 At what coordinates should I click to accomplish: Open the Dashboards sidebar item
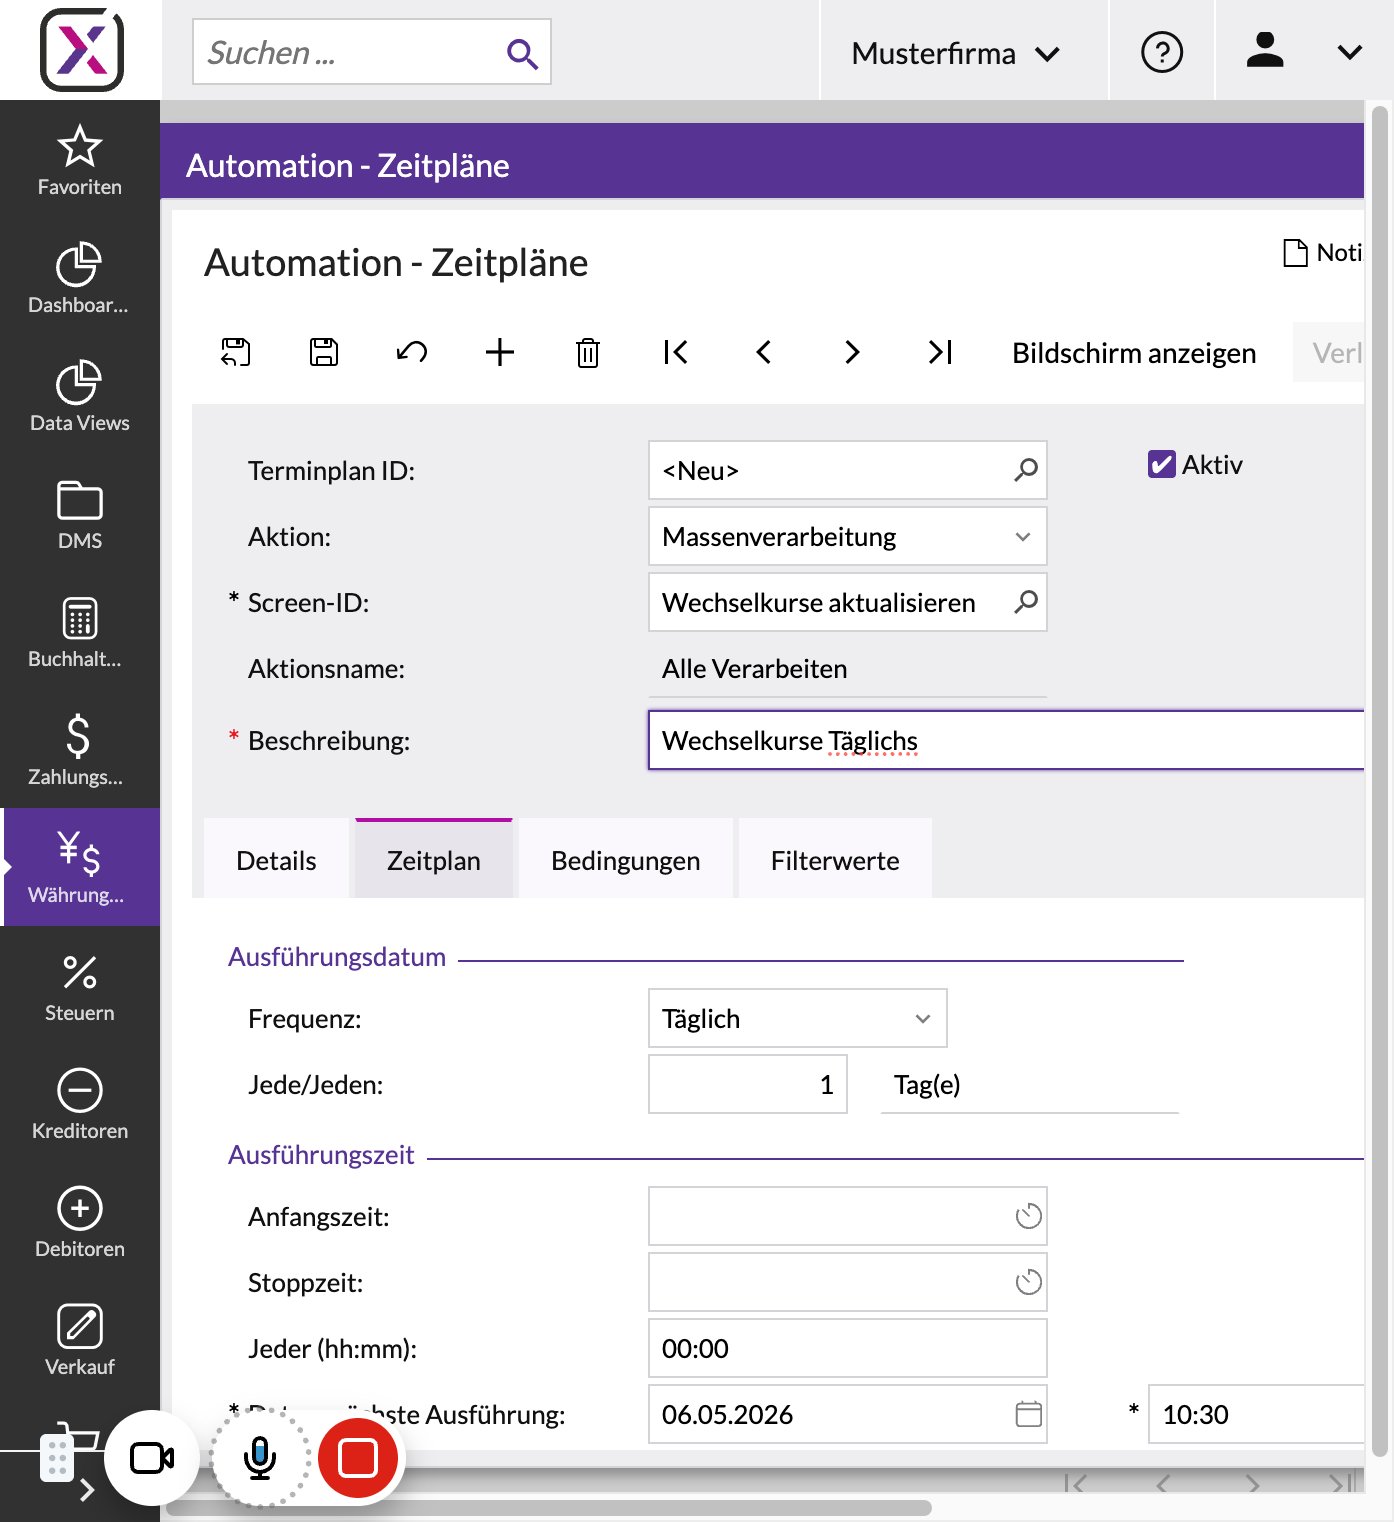80,278
